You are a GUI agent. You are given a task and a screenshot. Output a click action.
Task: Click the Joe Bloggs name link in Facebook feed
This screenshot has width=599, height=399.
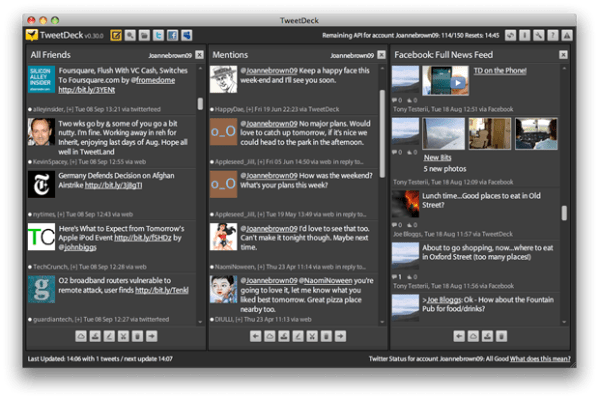tap(444, 300)
